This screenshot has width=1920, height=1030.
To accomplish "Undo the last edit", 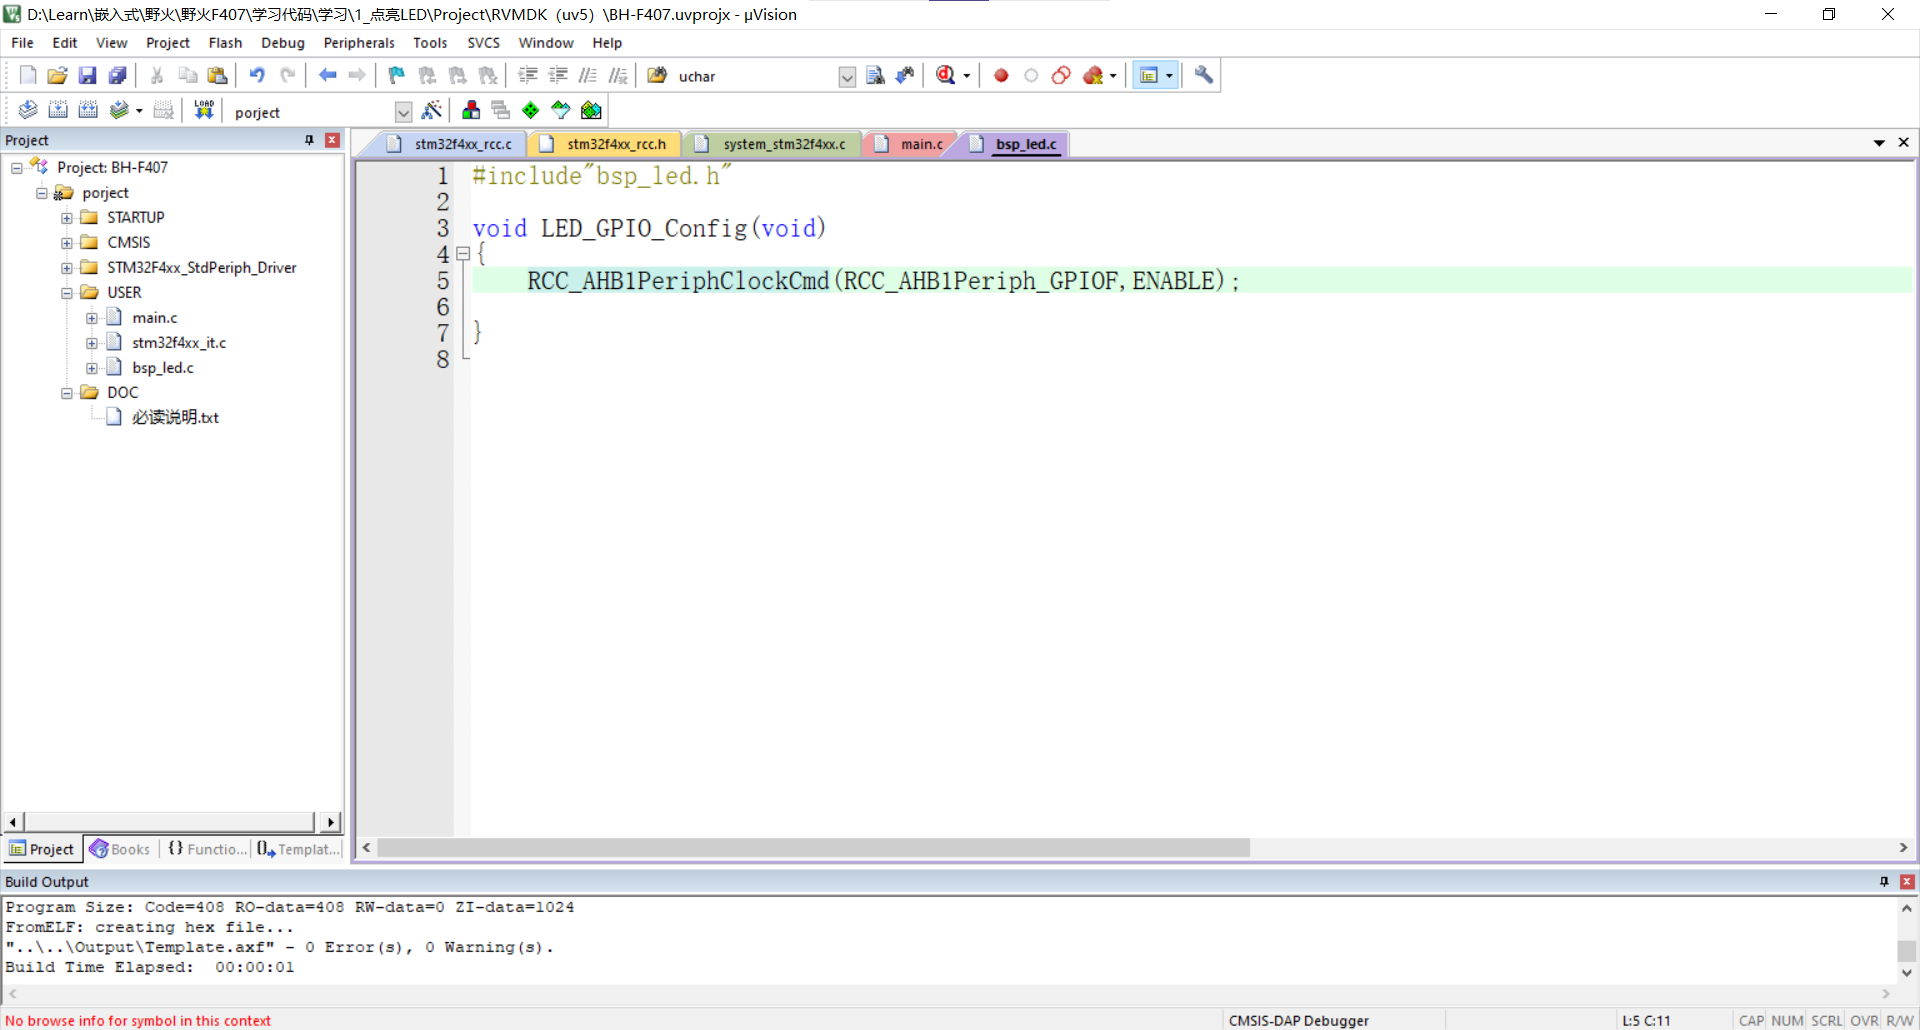I will click(x=257, y=75).
